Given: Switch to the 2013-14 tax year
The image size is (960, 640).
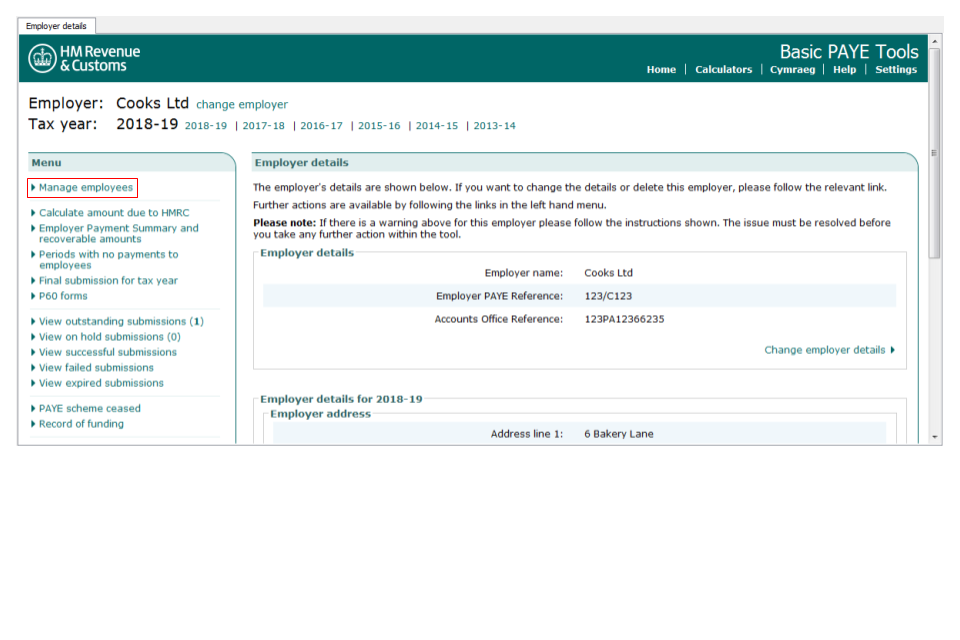Looking at the screenshot, I should tap(494, 126).
